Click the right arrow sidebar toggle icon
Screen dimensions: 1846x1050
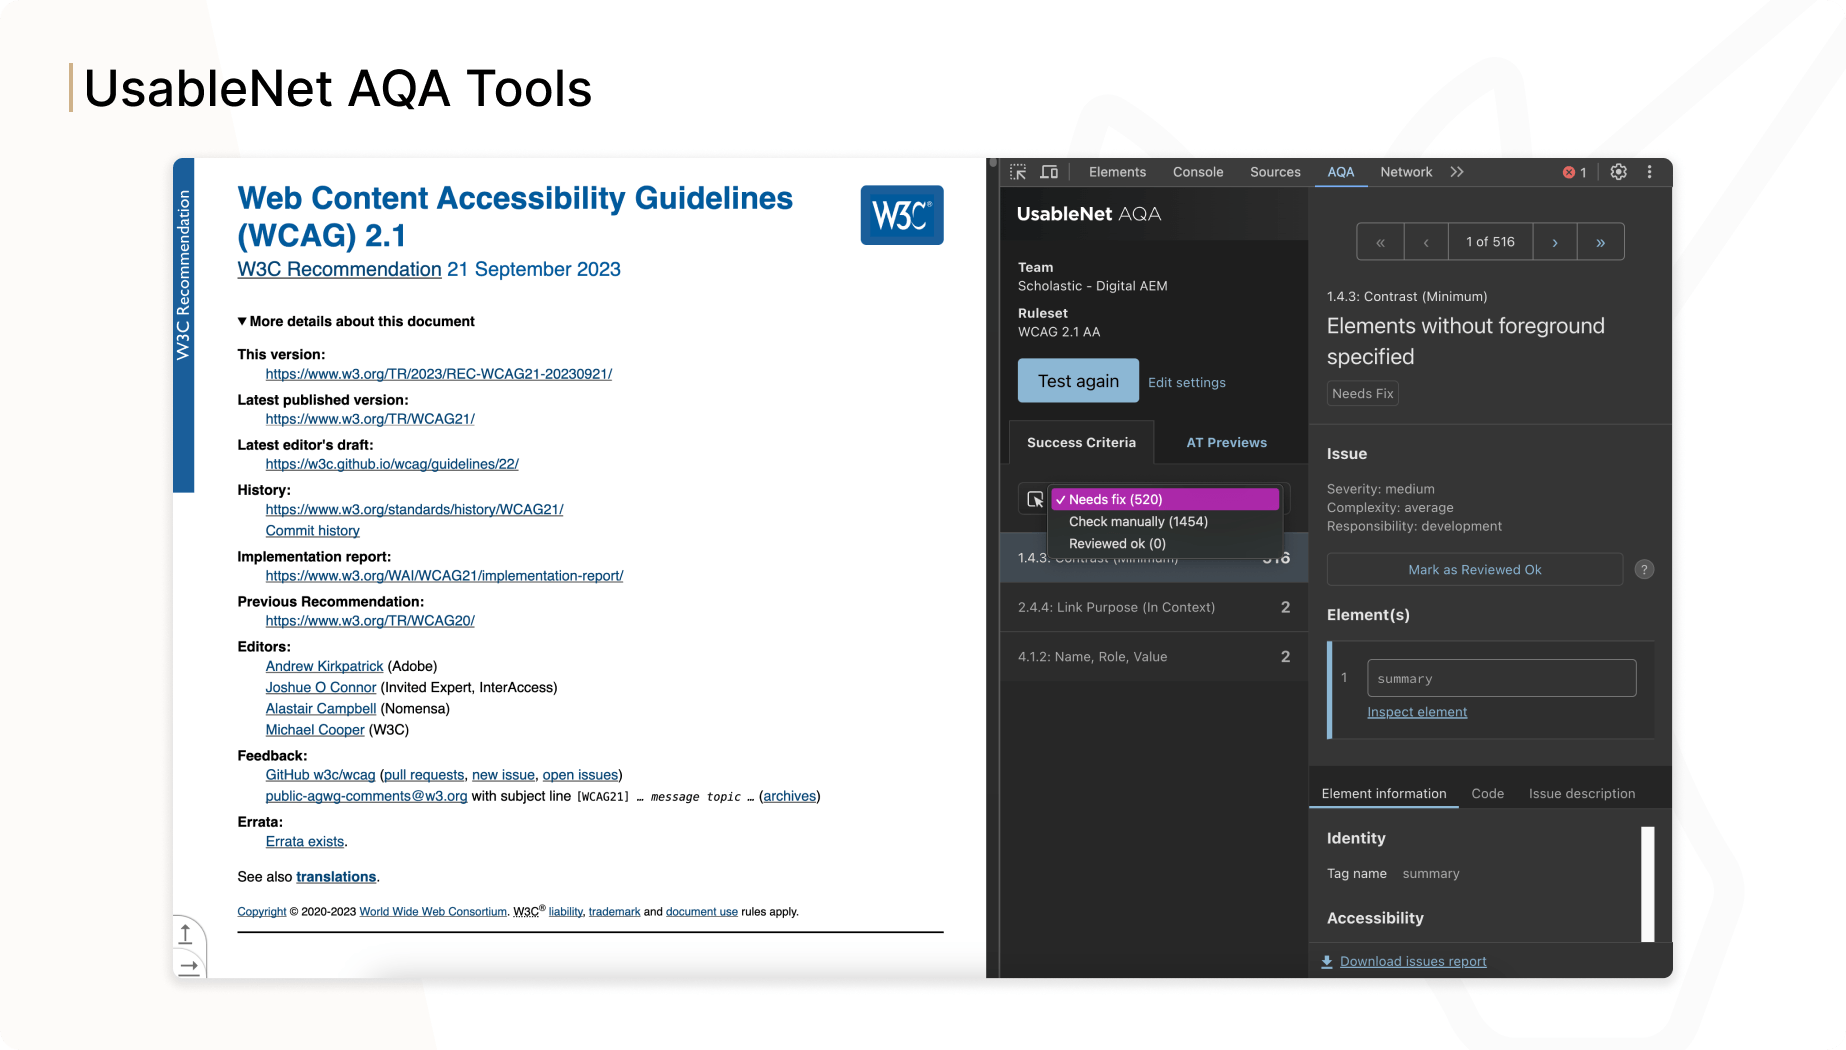(188, 966)
